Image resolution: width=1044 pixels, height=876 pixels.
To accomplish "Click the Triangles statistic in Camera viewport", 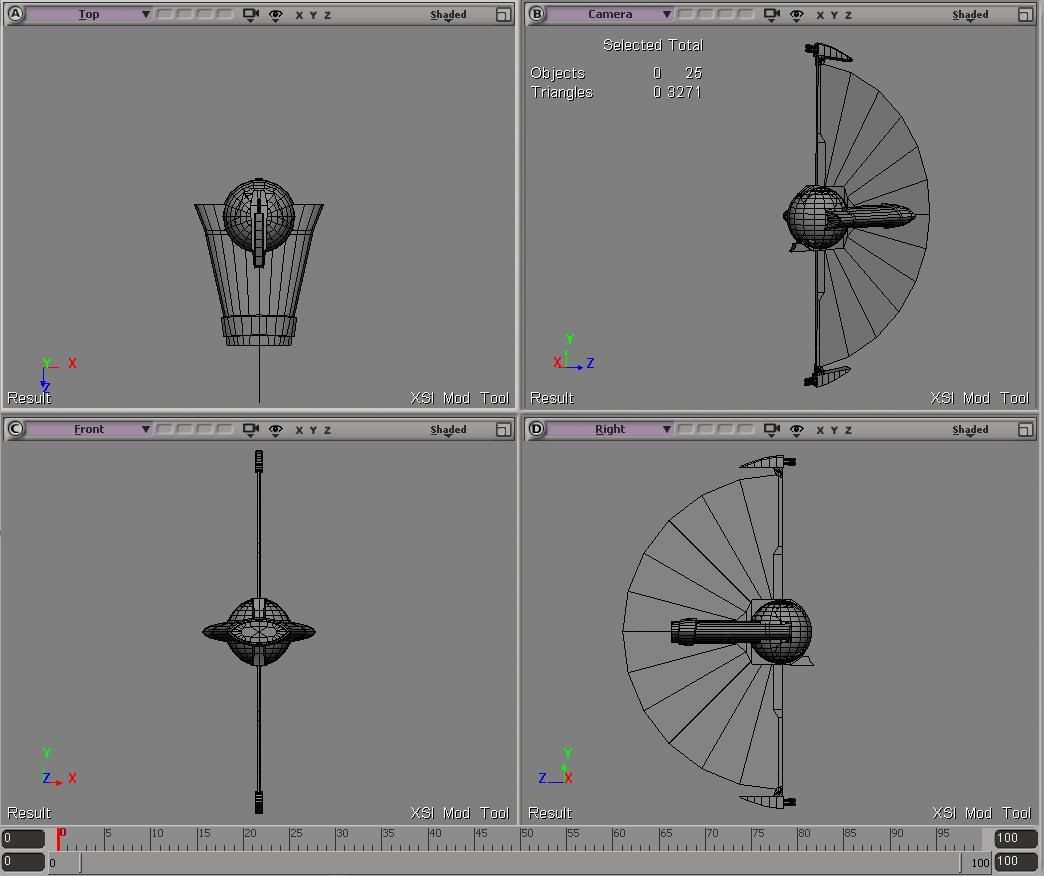I will [x=616, y=92].
